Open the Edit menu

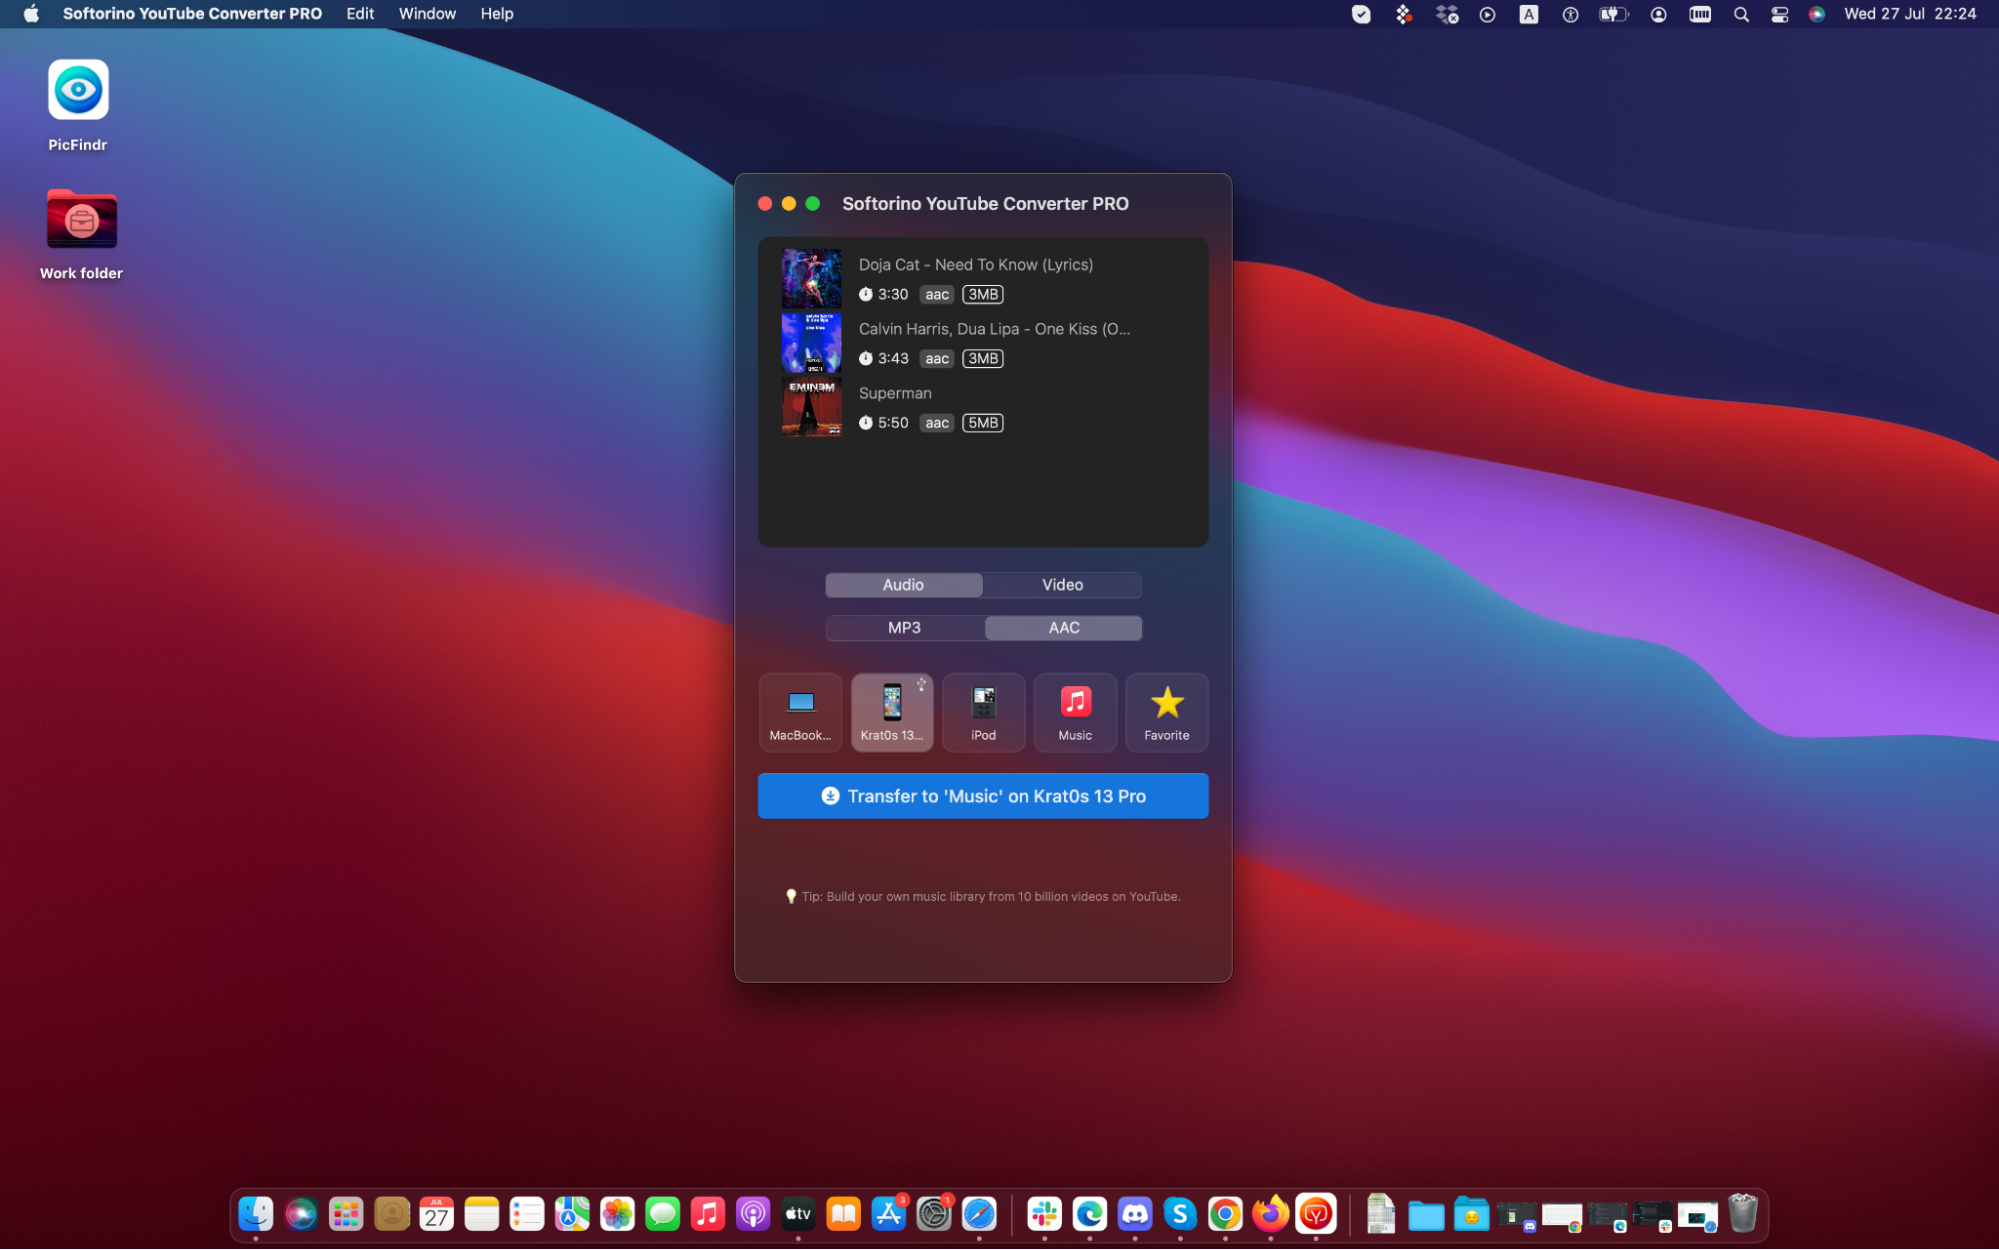click(360, 14)
